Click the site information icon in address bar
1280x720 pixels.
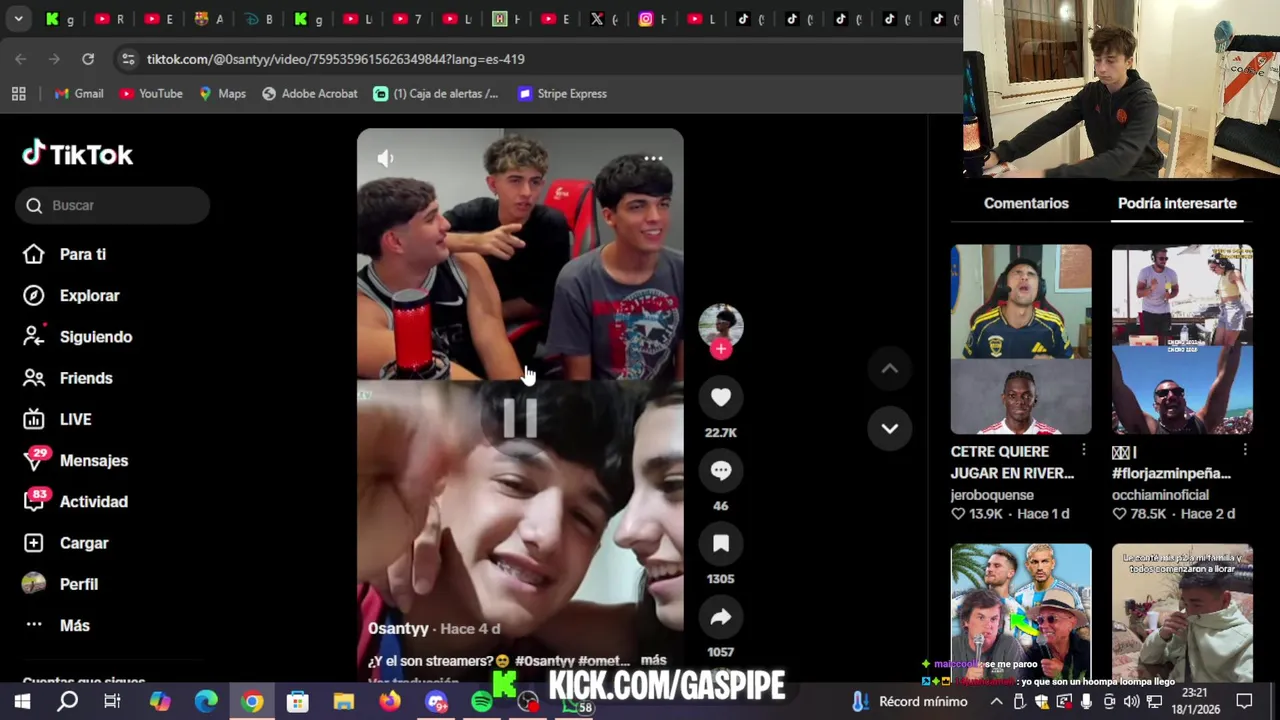tap(128, 59)
